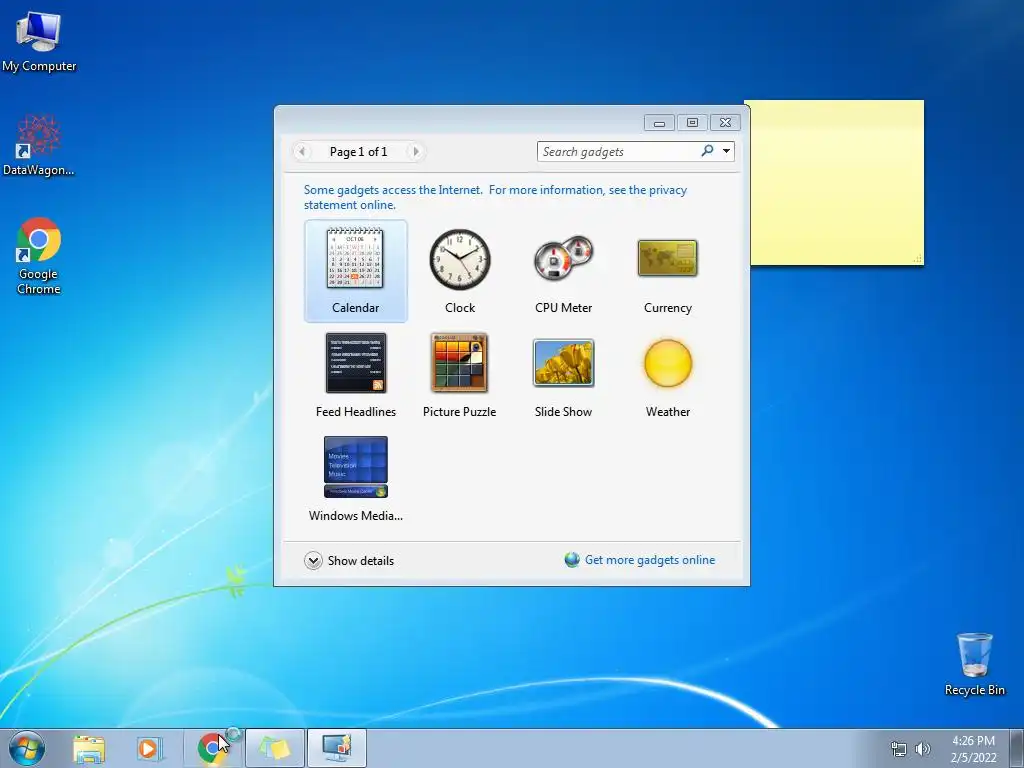1024x768 pixels.
Task: Choose the CPU Meter gadget
Action: pos(564,258)
